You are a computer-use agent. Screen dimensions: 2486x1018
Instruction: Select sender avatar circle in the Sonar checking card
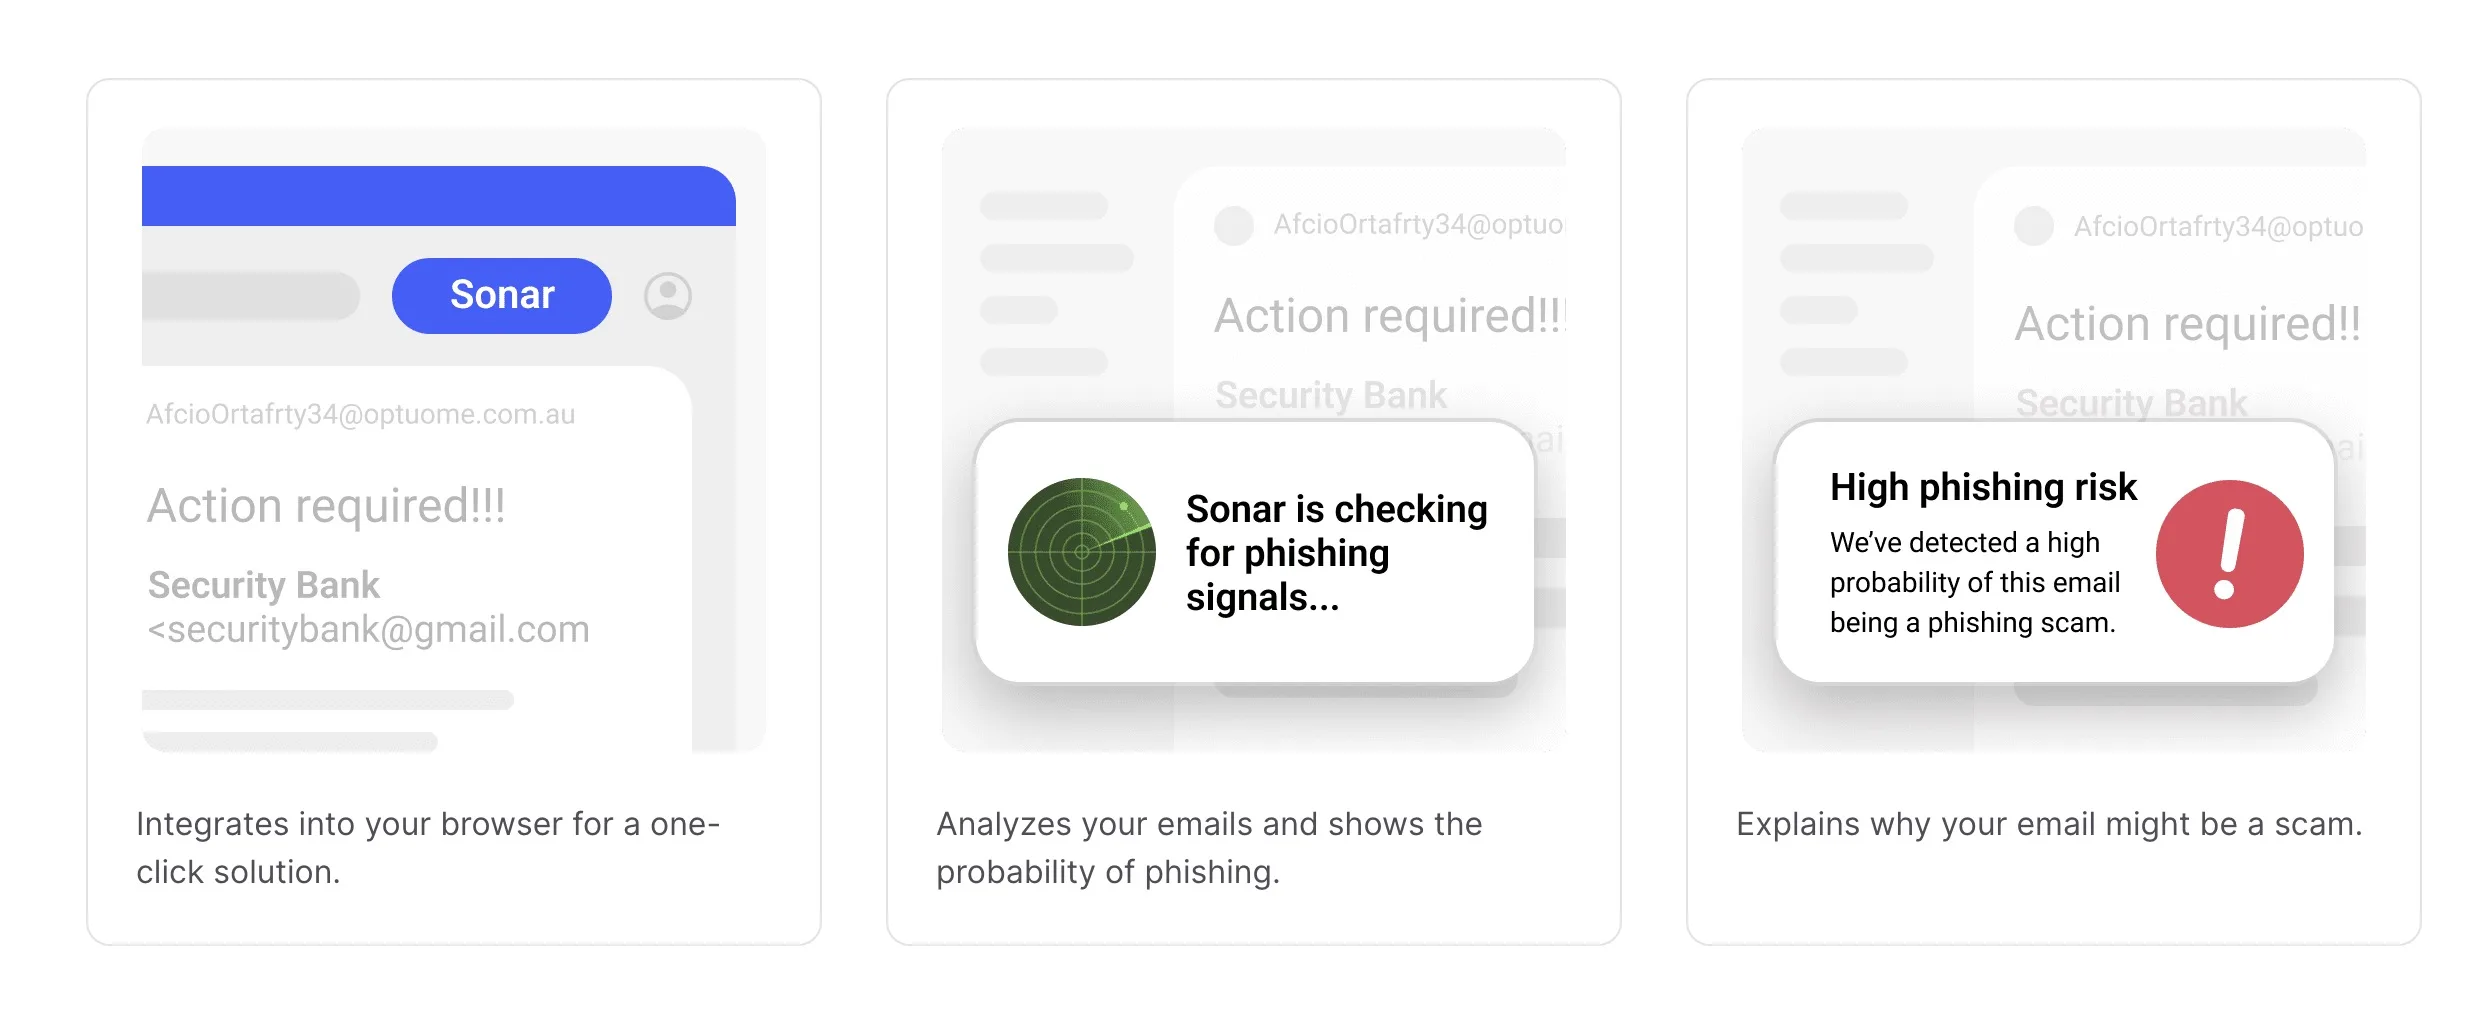click(x=1233, y=225)
